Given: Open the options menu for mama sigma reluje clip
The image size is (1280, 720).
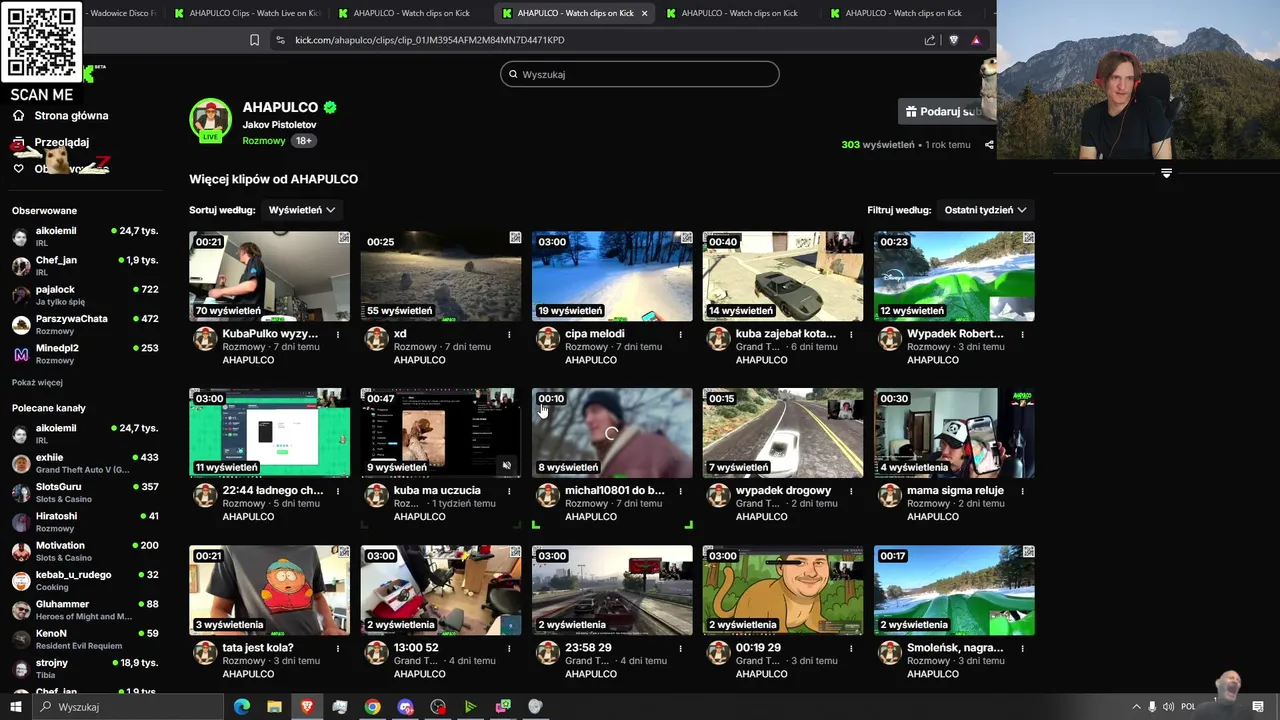Looking at the screenshot, I should pyautogui.click(x=1022, y=491).
